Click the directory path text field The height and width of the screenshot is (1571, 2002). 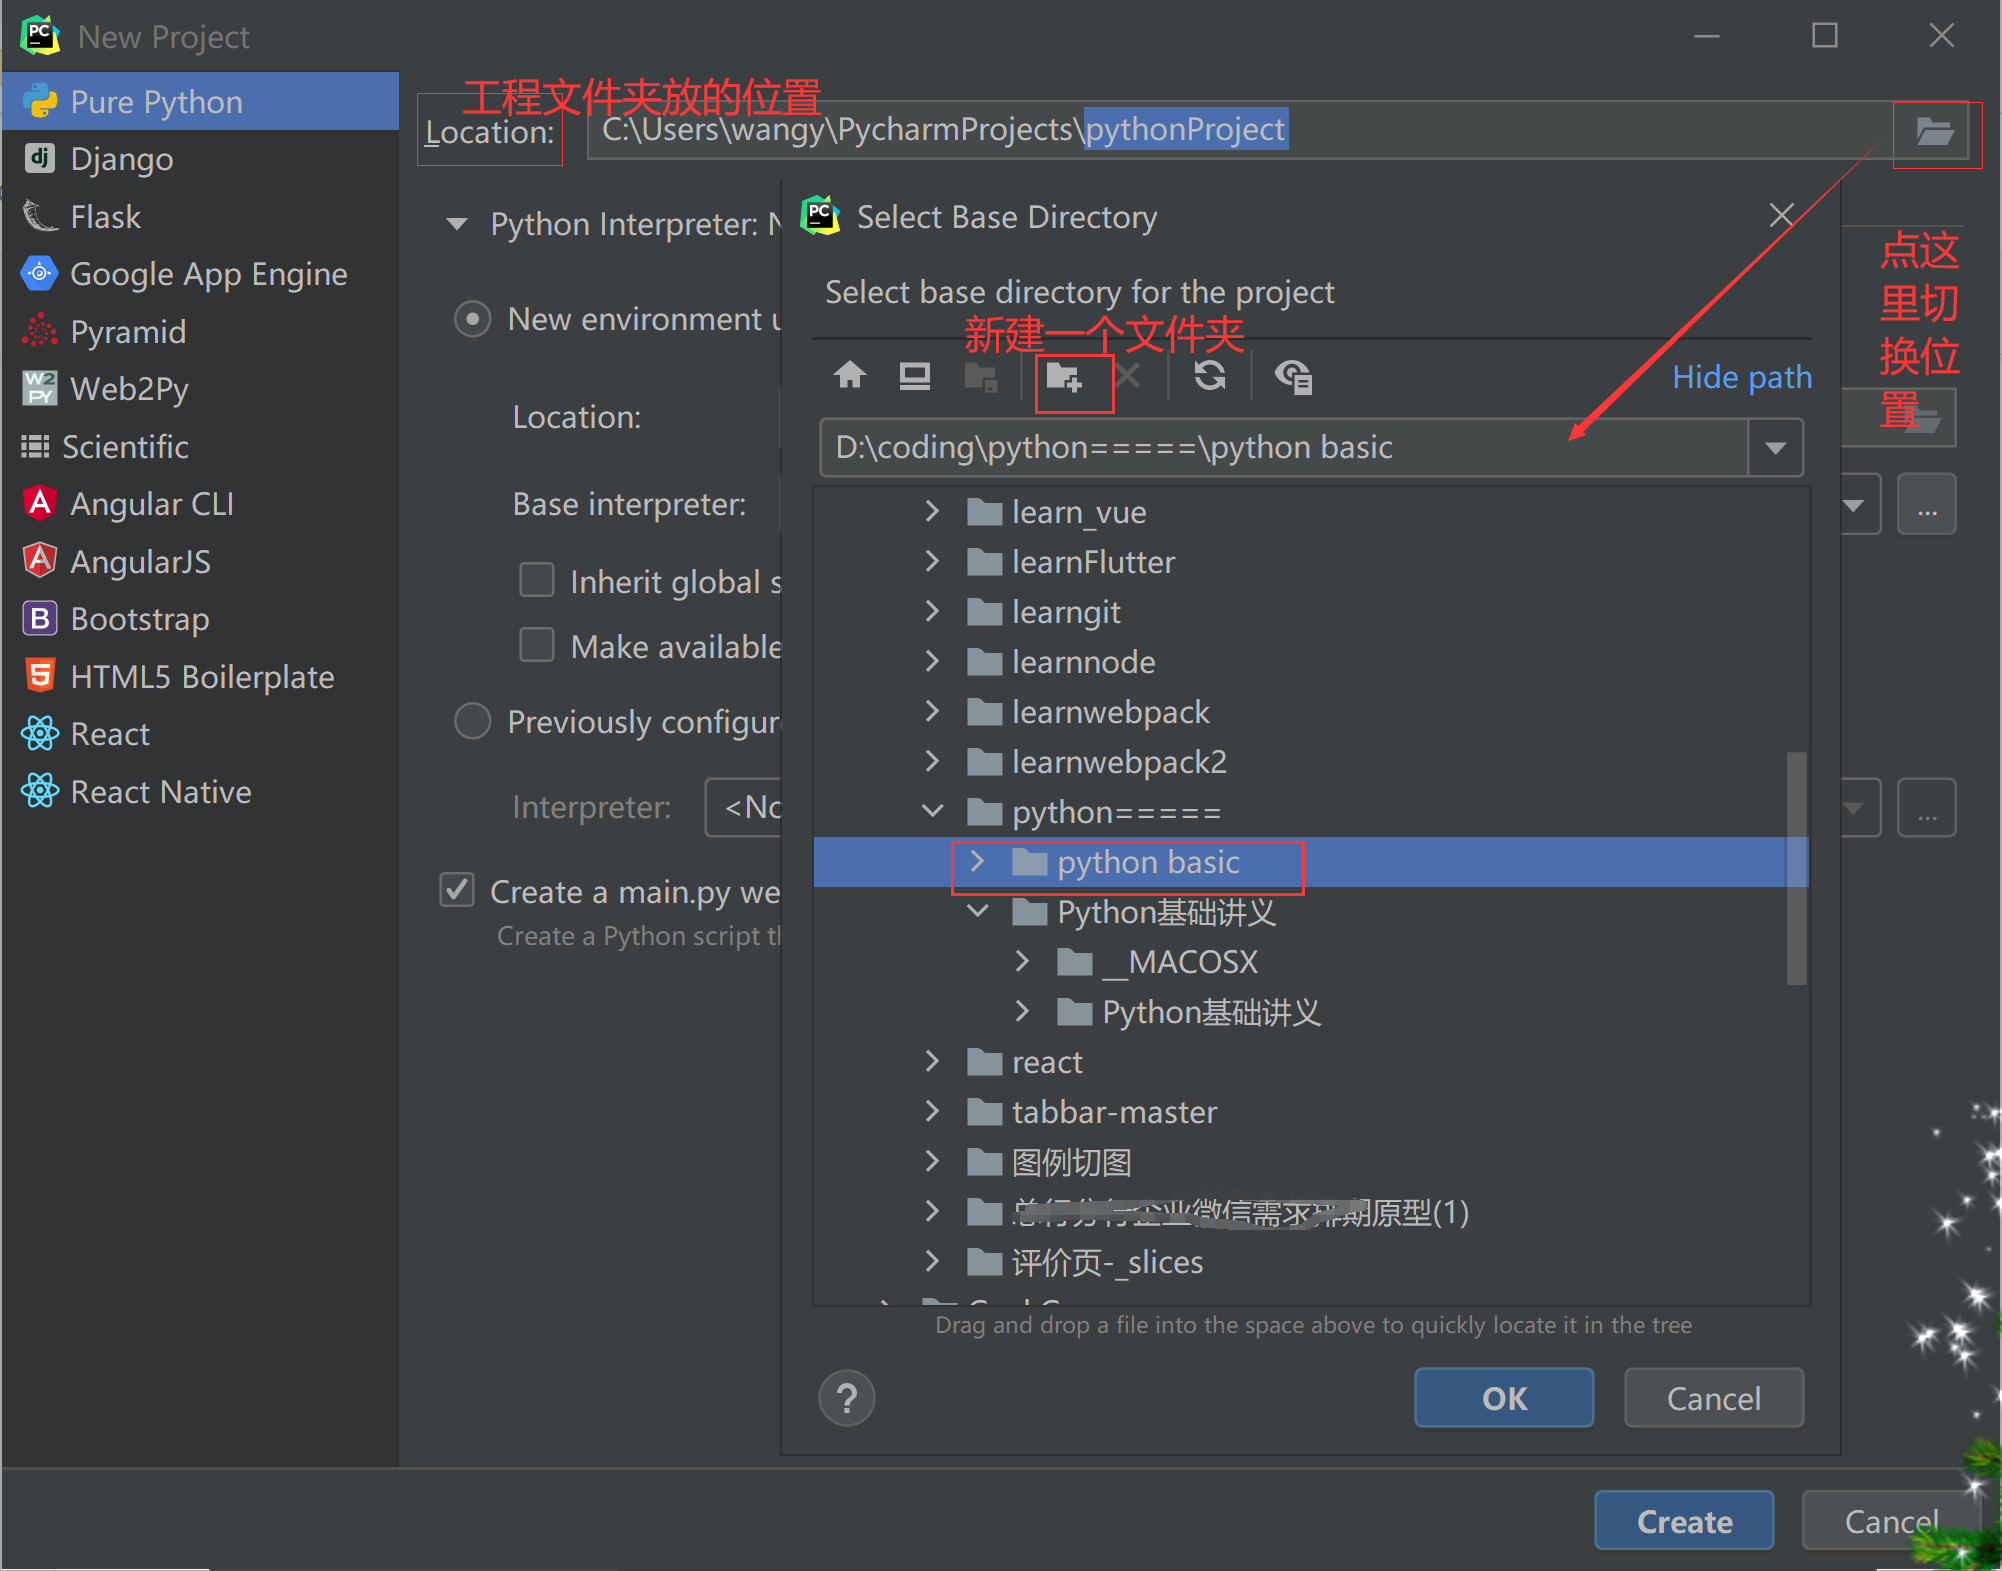(1284, 447)
